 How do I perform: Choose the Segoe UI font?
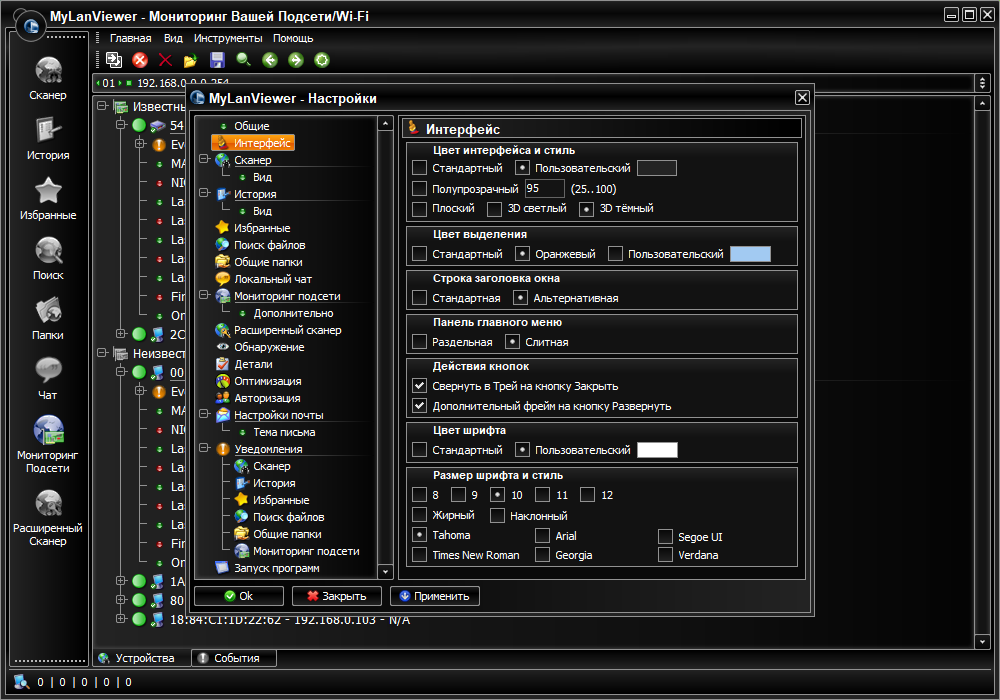[665, 536]
